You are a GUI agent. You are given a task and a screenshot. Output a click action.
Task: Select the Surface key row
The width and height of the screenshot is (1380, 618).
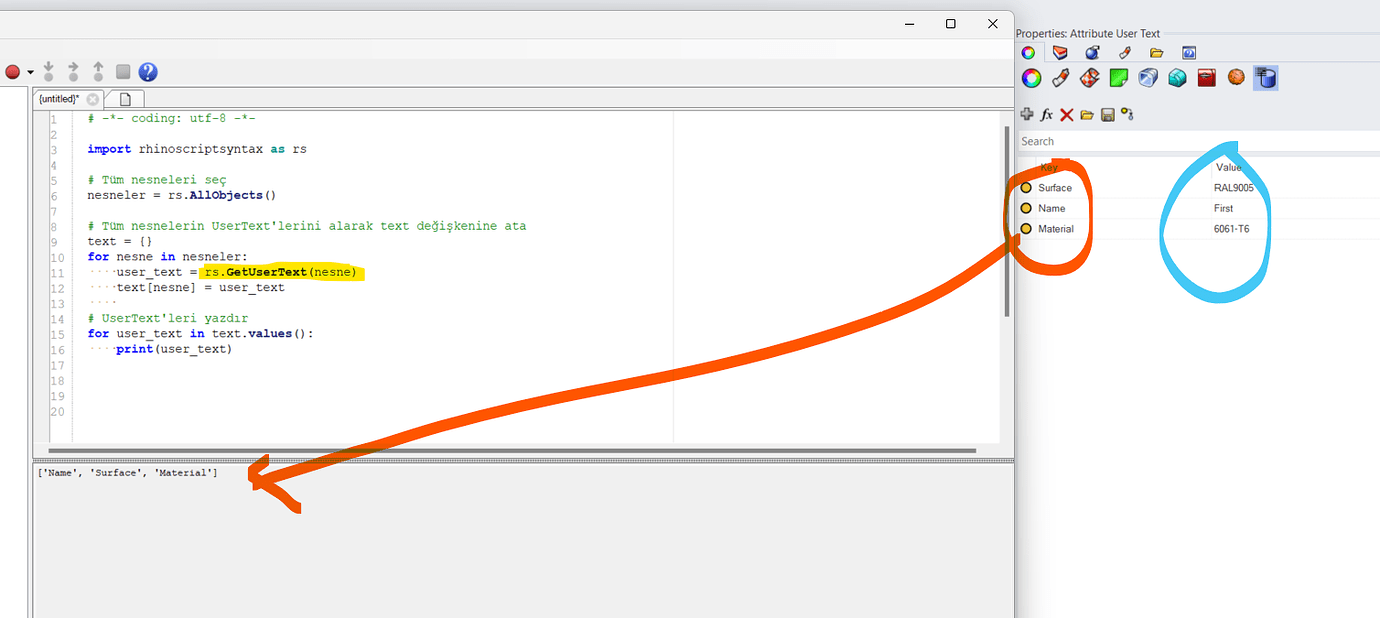point(1055,187)
